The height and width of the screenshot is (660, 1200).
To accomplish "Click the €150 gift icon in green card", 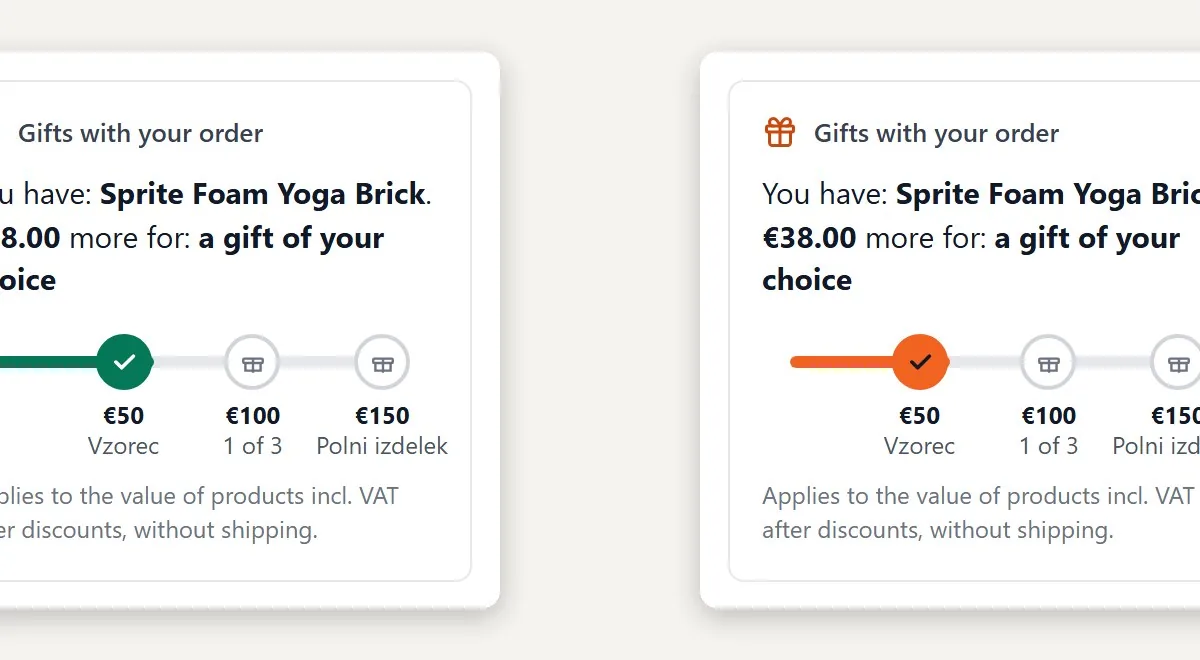I will 383,362.
